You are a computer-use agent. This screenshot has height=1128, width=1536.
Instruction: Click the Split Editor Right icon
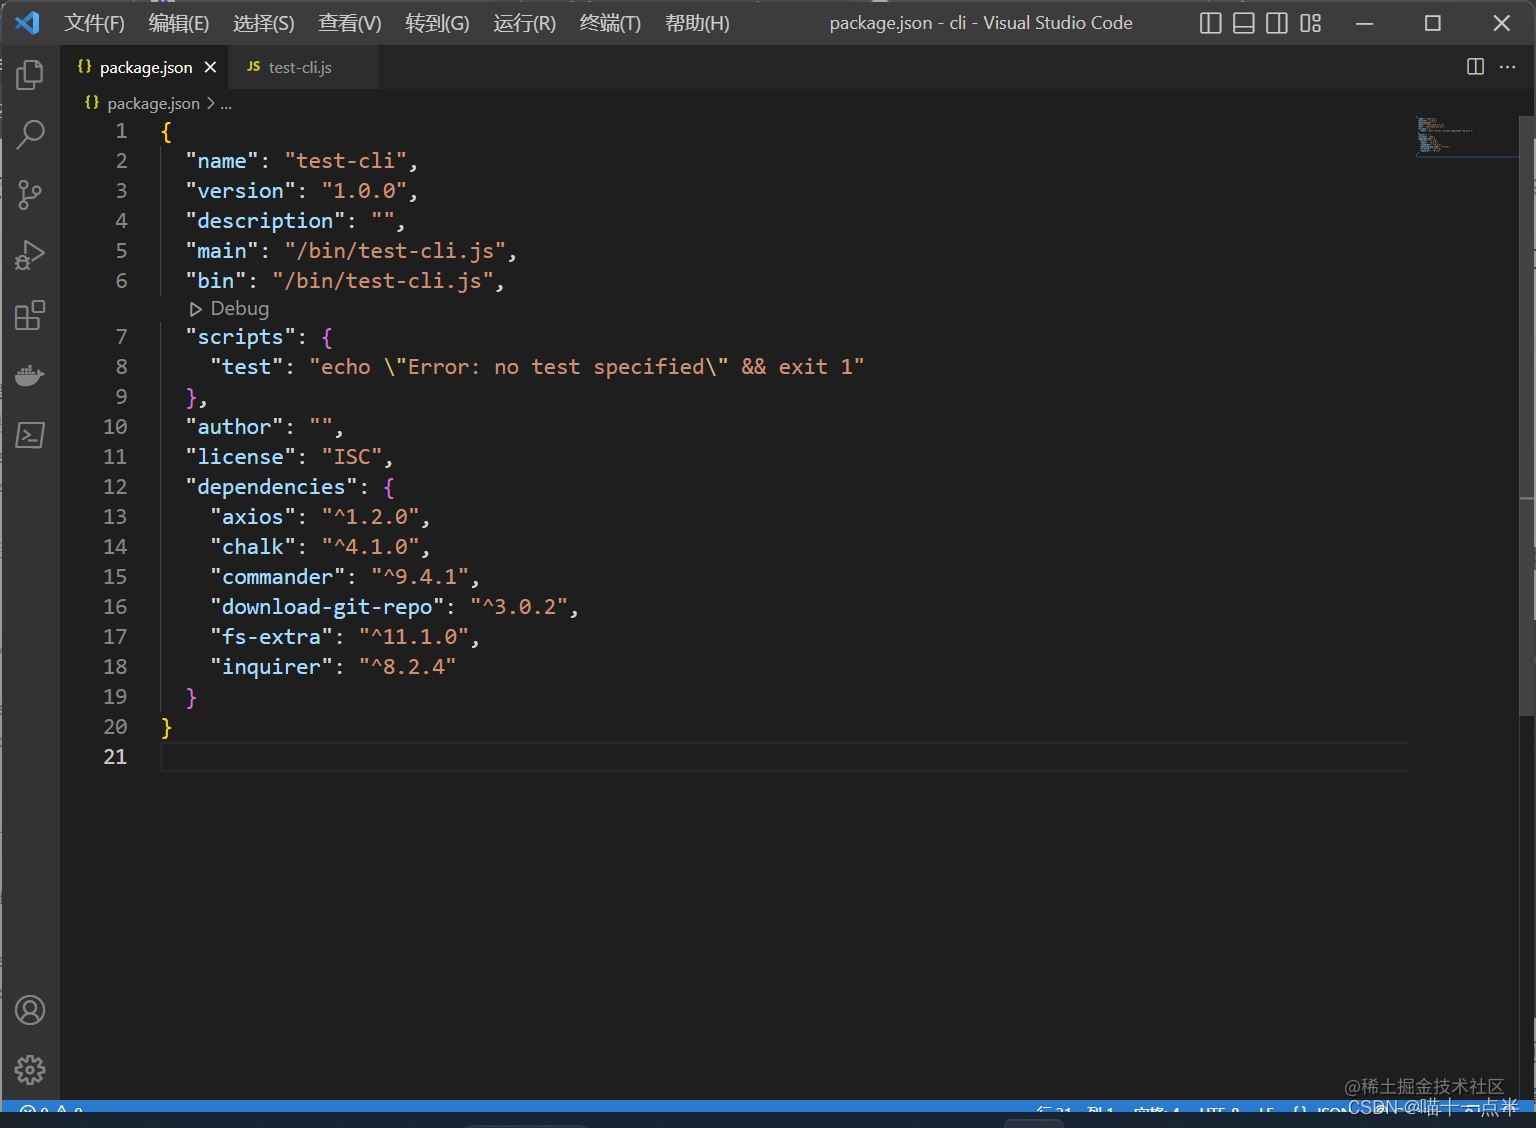(x=1475, y=67)
